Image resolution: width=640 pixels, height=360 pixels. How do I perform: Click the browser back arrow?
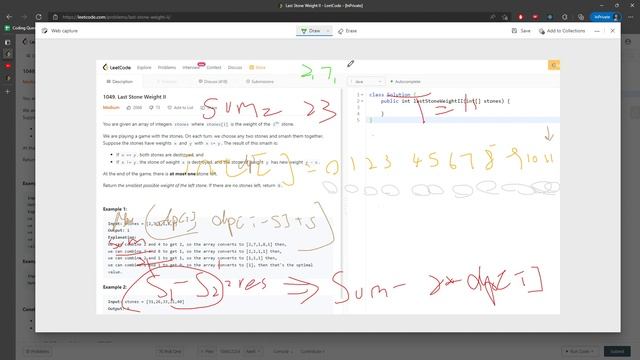pos(9,17)
